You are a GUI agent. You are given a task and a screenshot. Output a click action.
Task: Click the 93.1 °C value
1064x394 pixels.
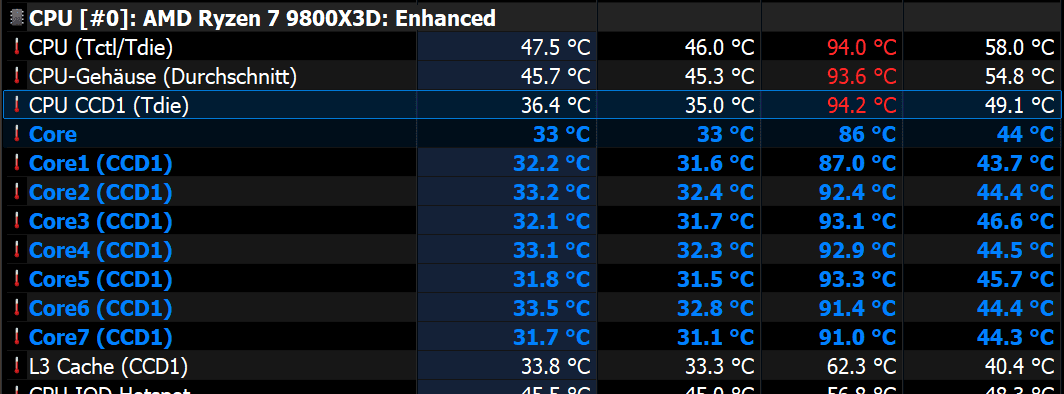pyautogui.click(x=858, y=222)
